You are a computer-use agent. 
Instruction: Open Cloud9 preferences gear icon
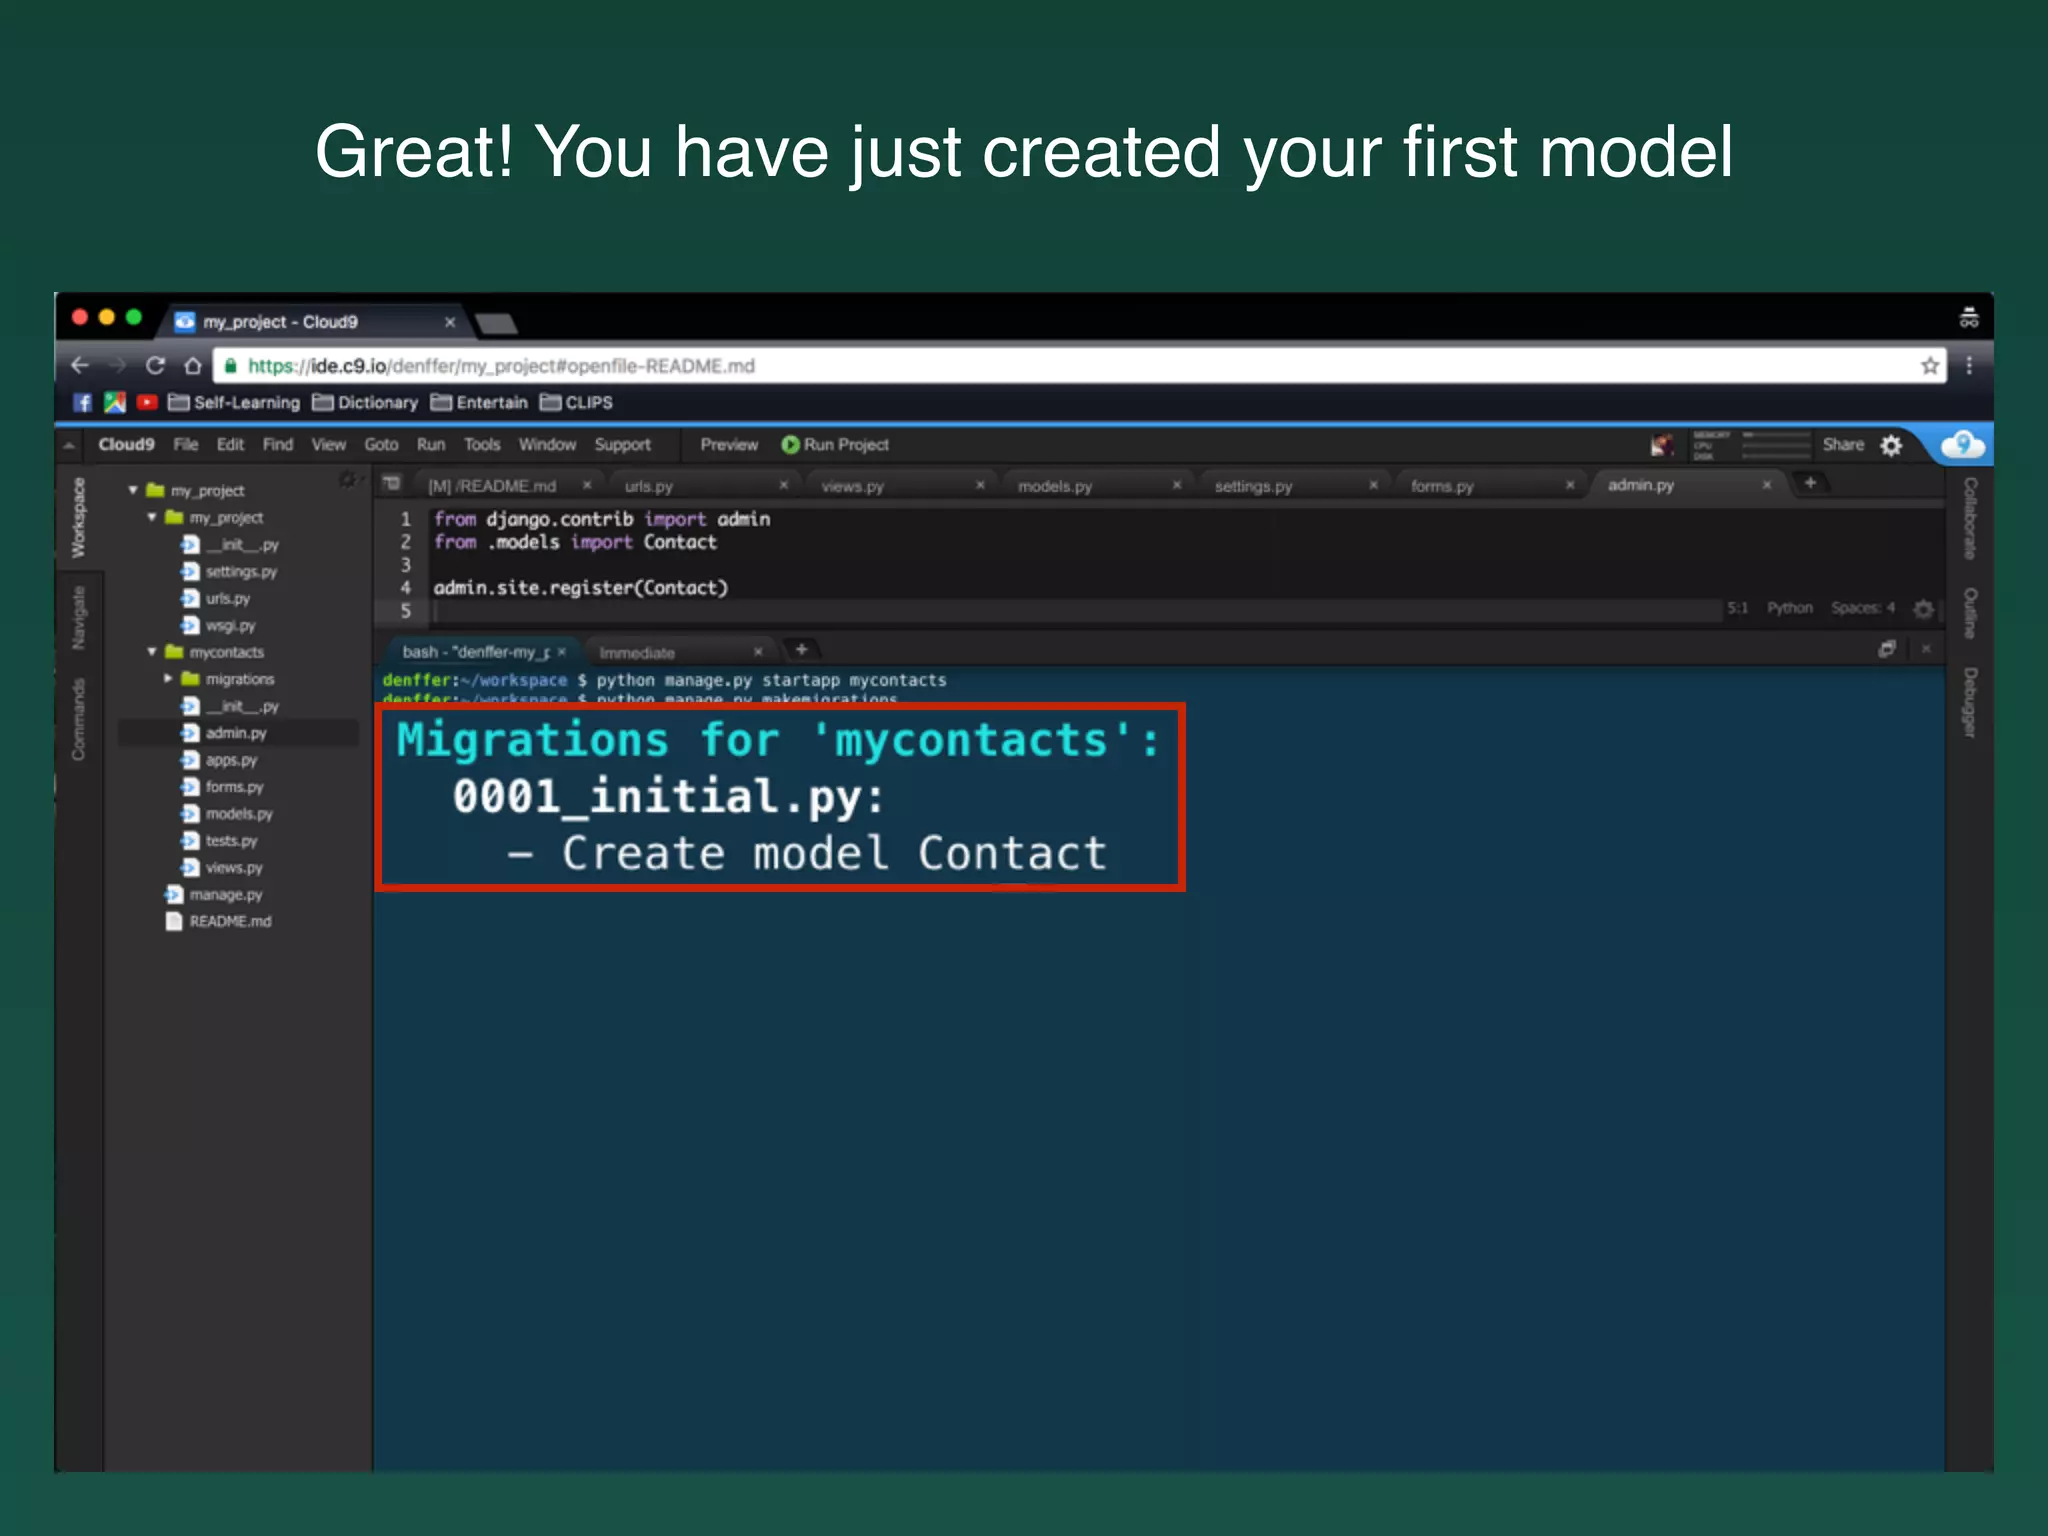1891,445
